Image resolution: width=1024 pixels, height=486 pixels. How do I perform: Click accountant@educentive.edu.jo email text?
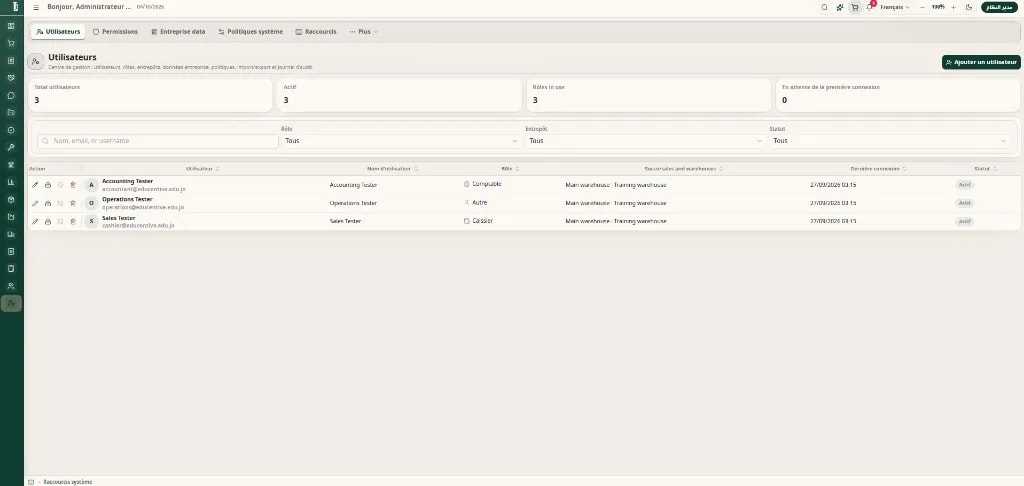[x=144, y=189]
